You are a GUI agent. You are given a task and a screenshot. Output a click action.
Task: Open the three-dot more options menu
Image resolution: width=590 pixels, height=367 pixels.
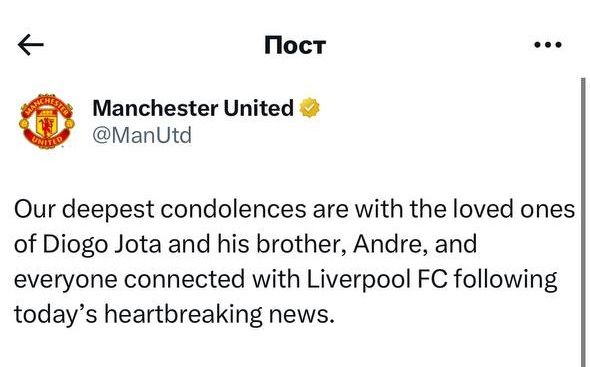pyautogui.click(x=548, y=45)
